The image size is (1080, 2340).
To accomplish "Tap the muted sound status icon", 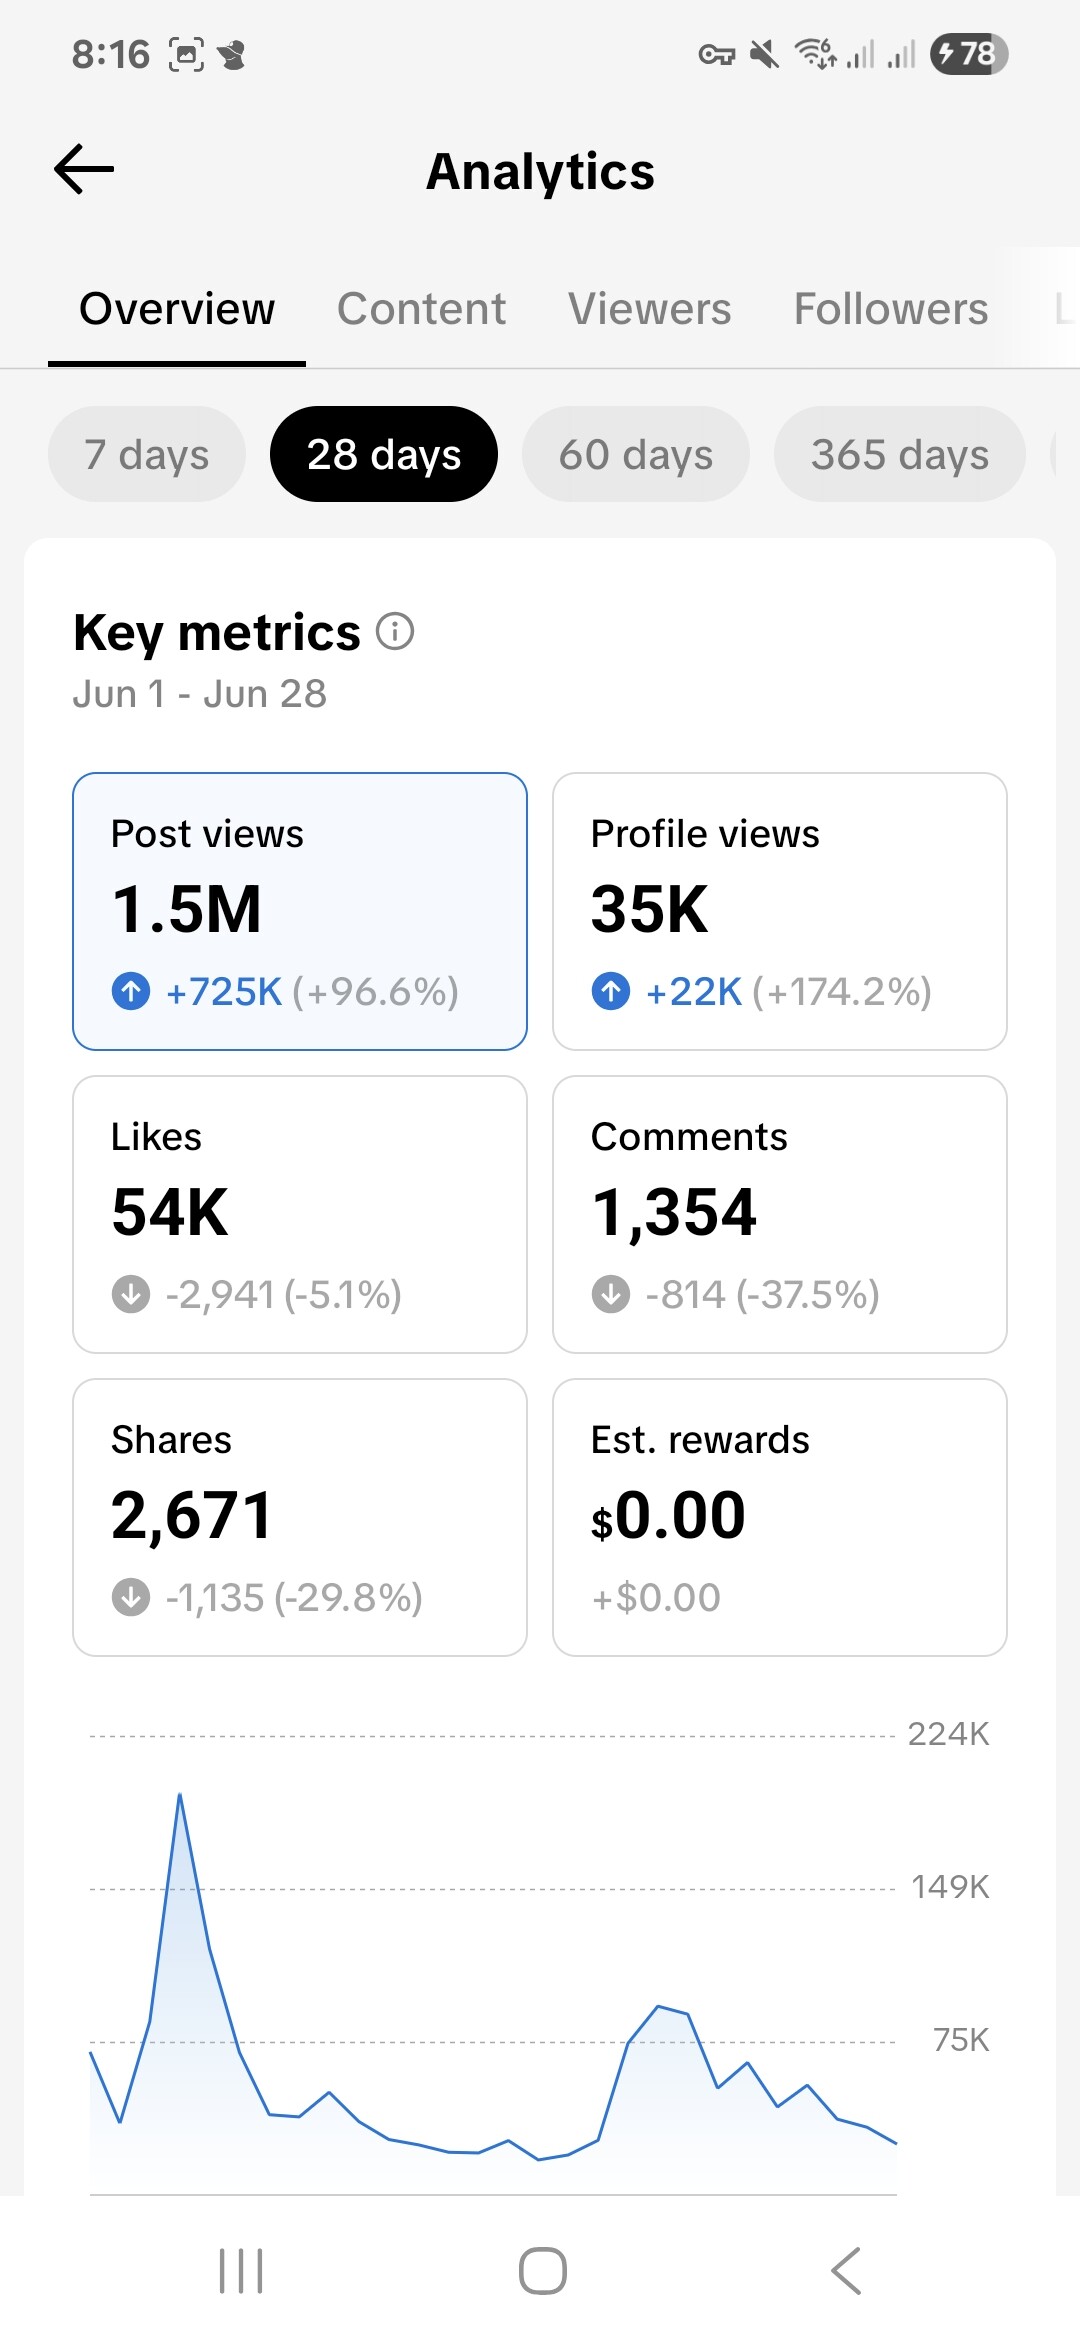I will point(765,54).
